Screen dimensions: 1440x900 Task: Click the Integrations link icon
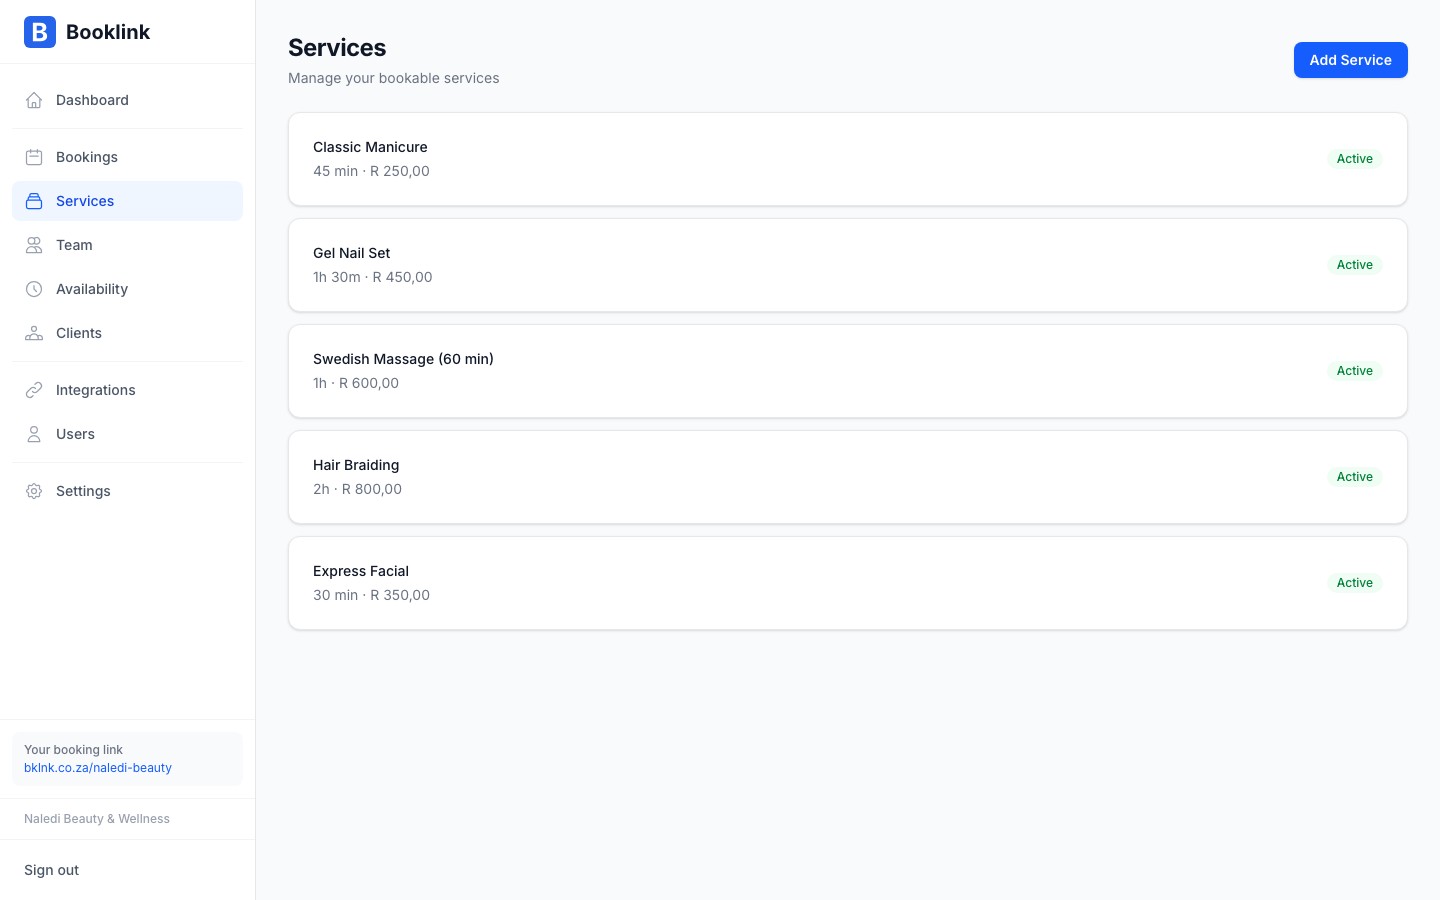tap(34, 390)
